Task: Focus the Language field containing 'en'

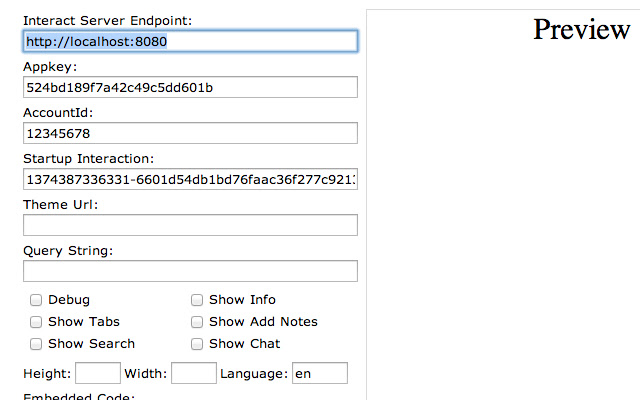Action: tap(320, 373)
